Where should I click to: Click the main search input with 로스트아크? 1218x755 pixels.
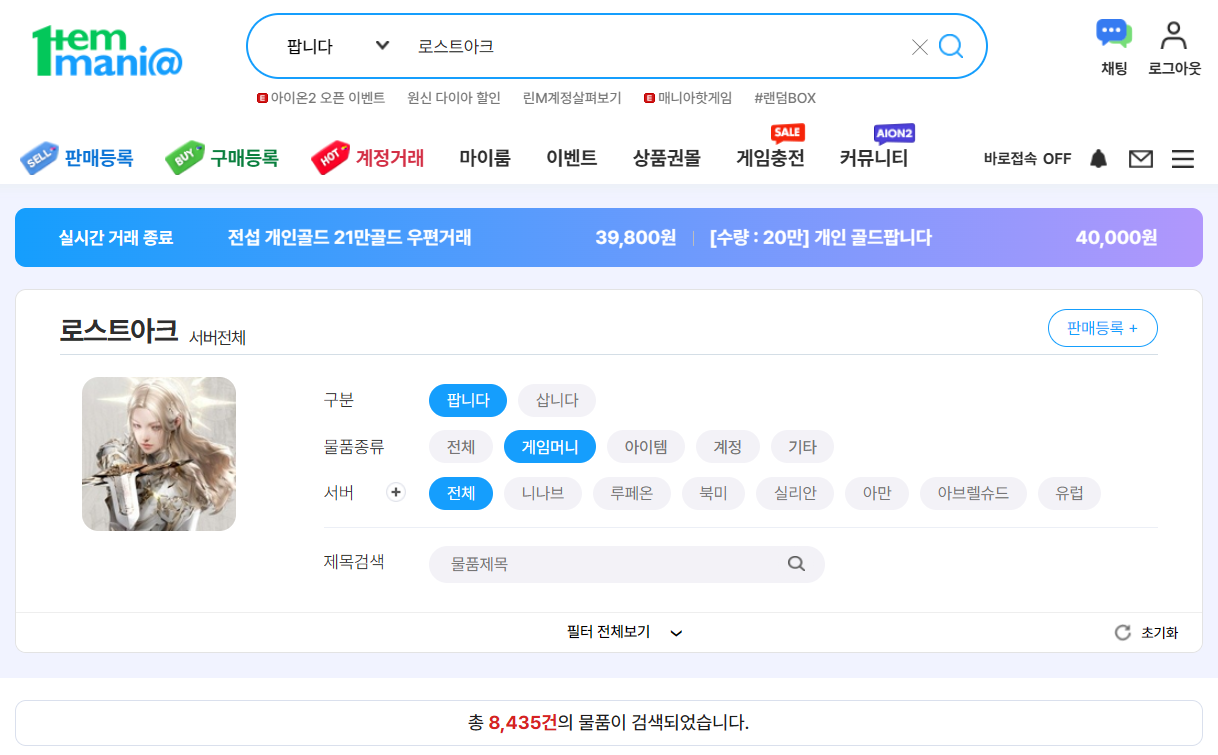pyautogui.click(x=655, y=46)
